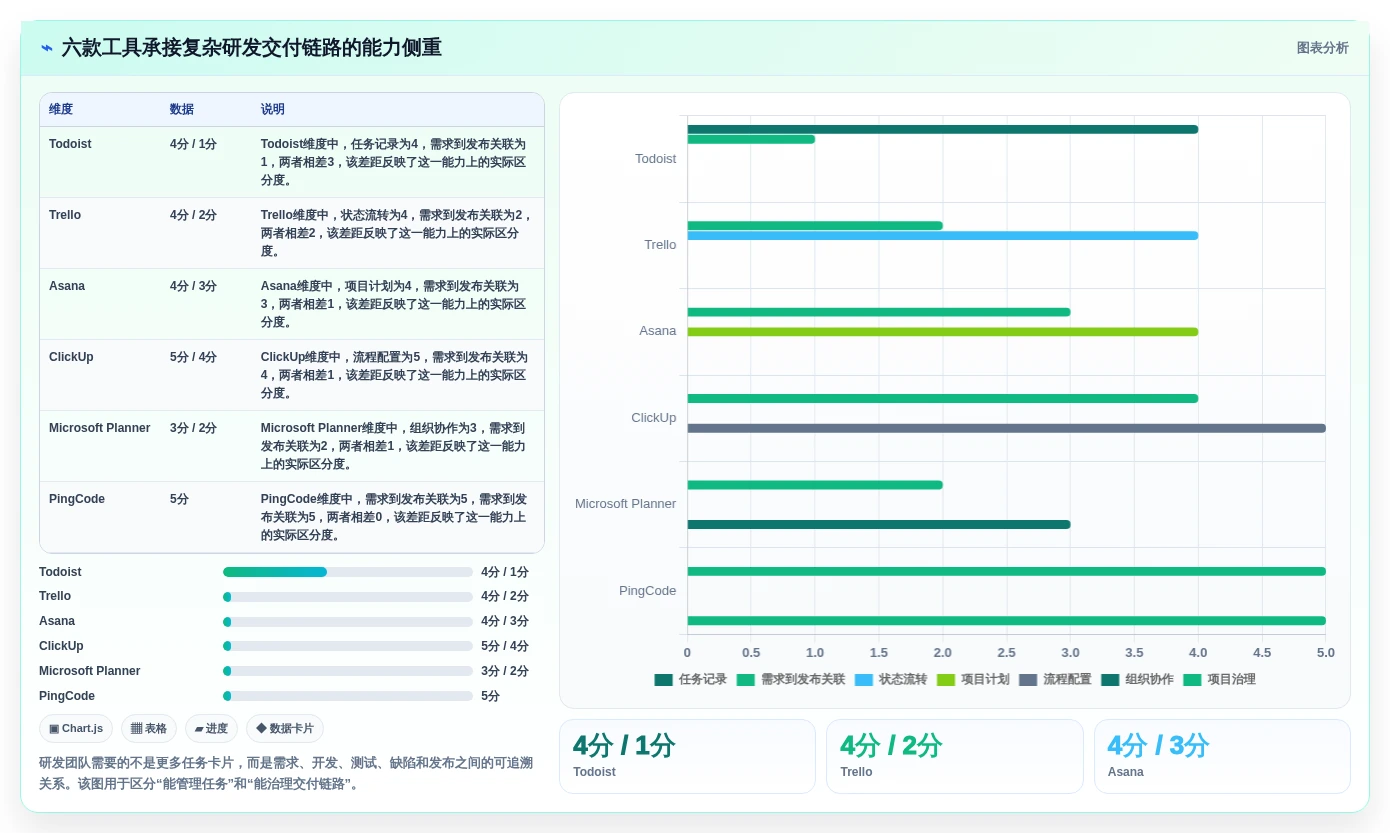Click the ClickUp 流程配置 gray bar

coord(1006,428)
